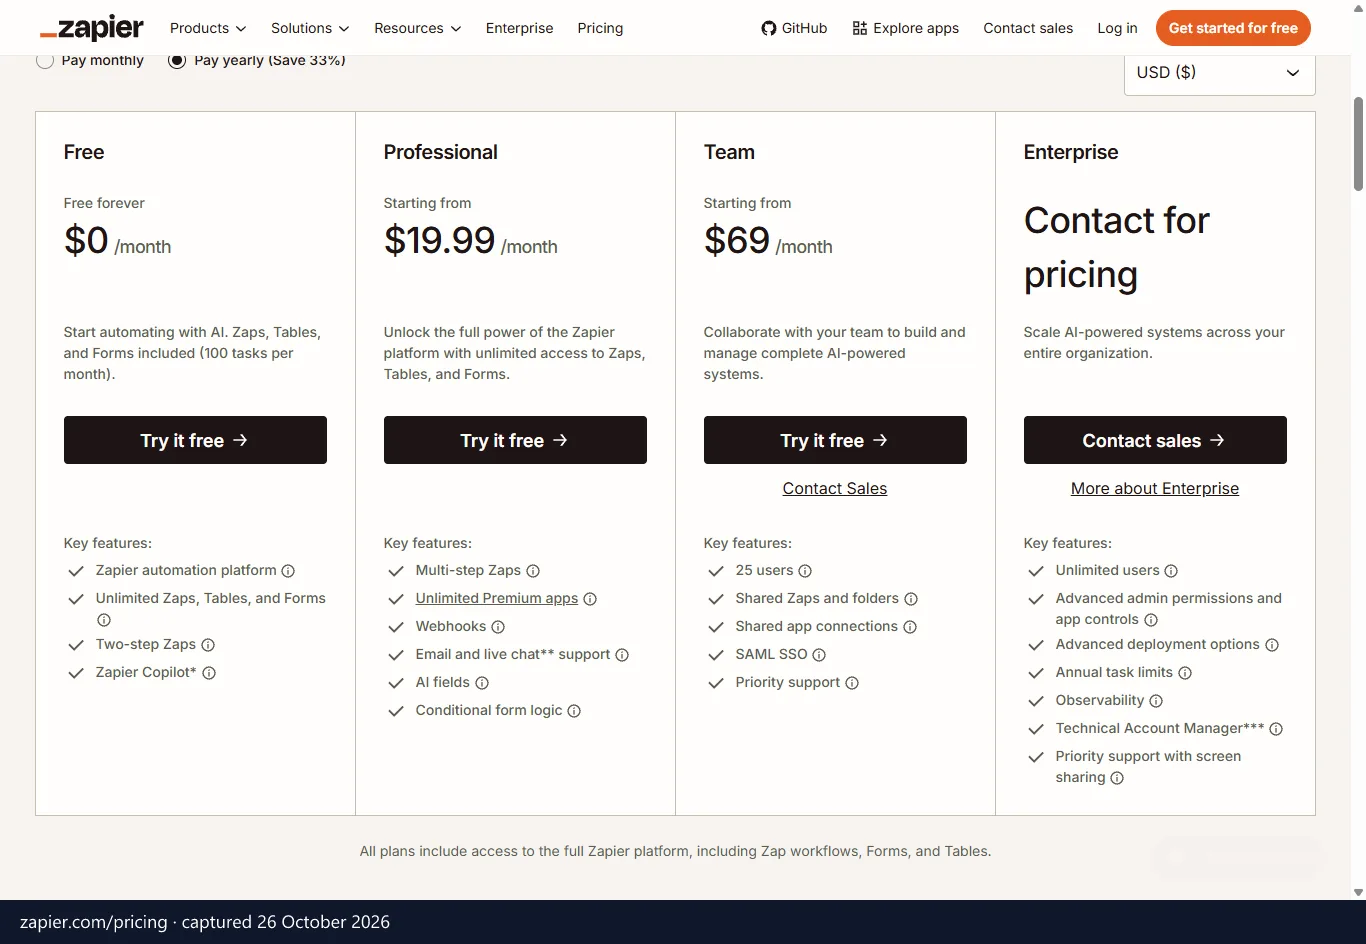Expand the Resources menu
The height and width of the screenshot is (944, 1366).
(418, 28)
